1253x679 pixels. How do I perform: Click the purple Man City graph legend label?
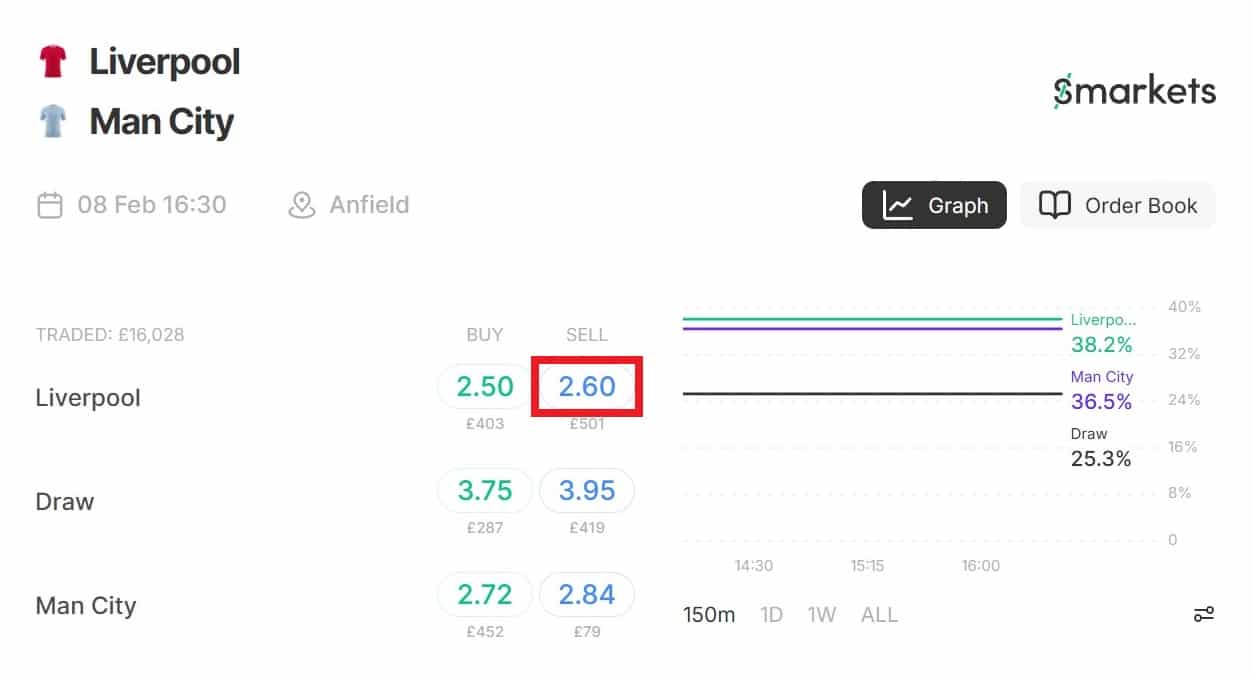click(1101, 377)
